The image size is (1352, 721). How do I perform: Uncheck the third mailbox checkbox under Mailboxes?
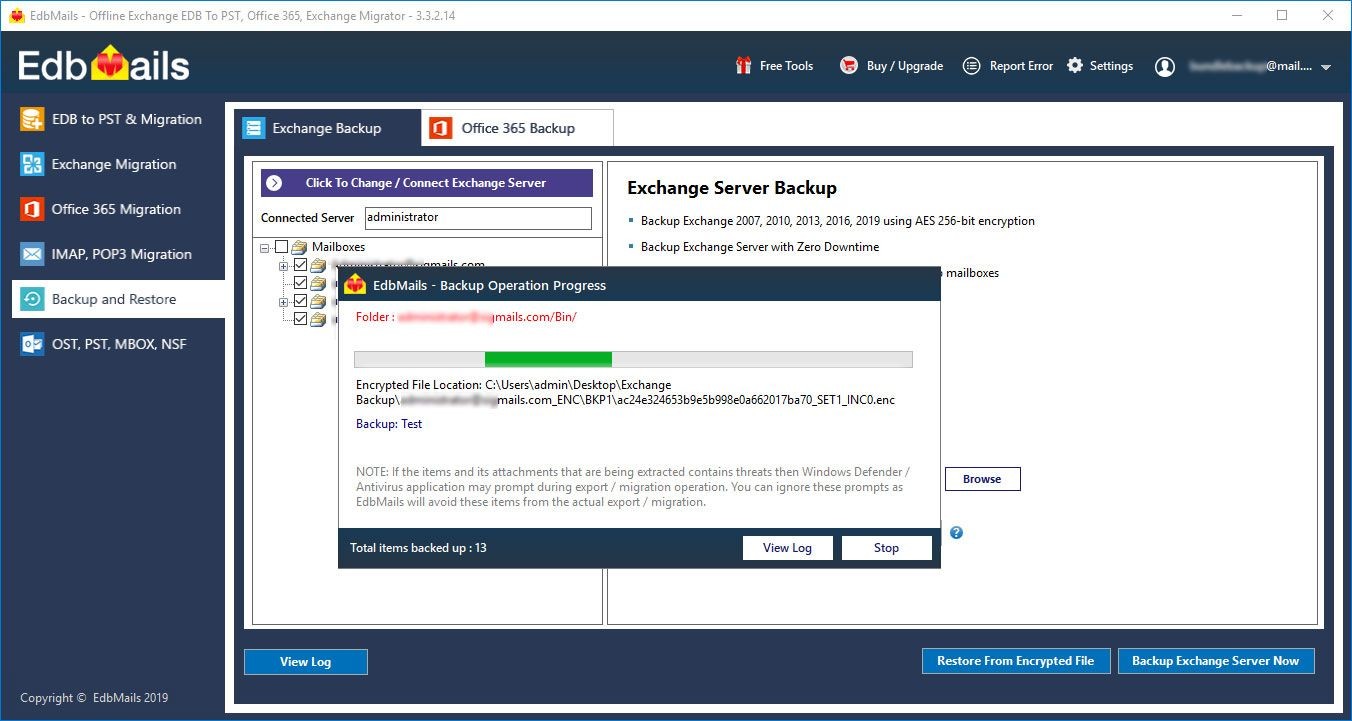click(x=300, y=301)
